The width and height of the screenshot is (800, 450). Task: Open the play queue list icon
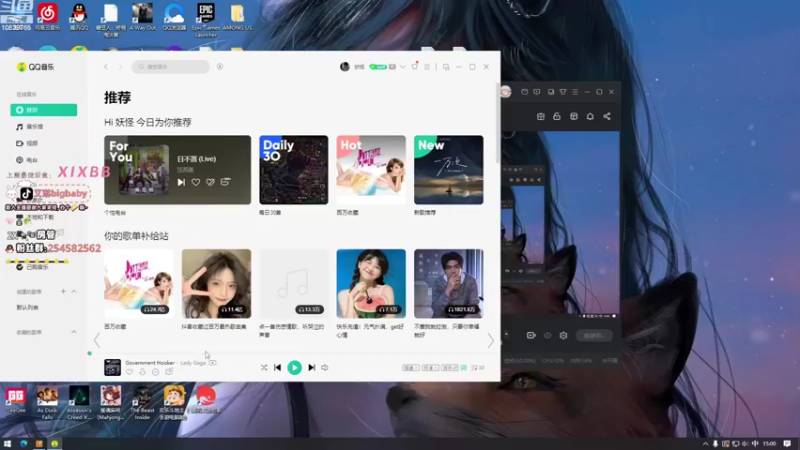point(478,367)
